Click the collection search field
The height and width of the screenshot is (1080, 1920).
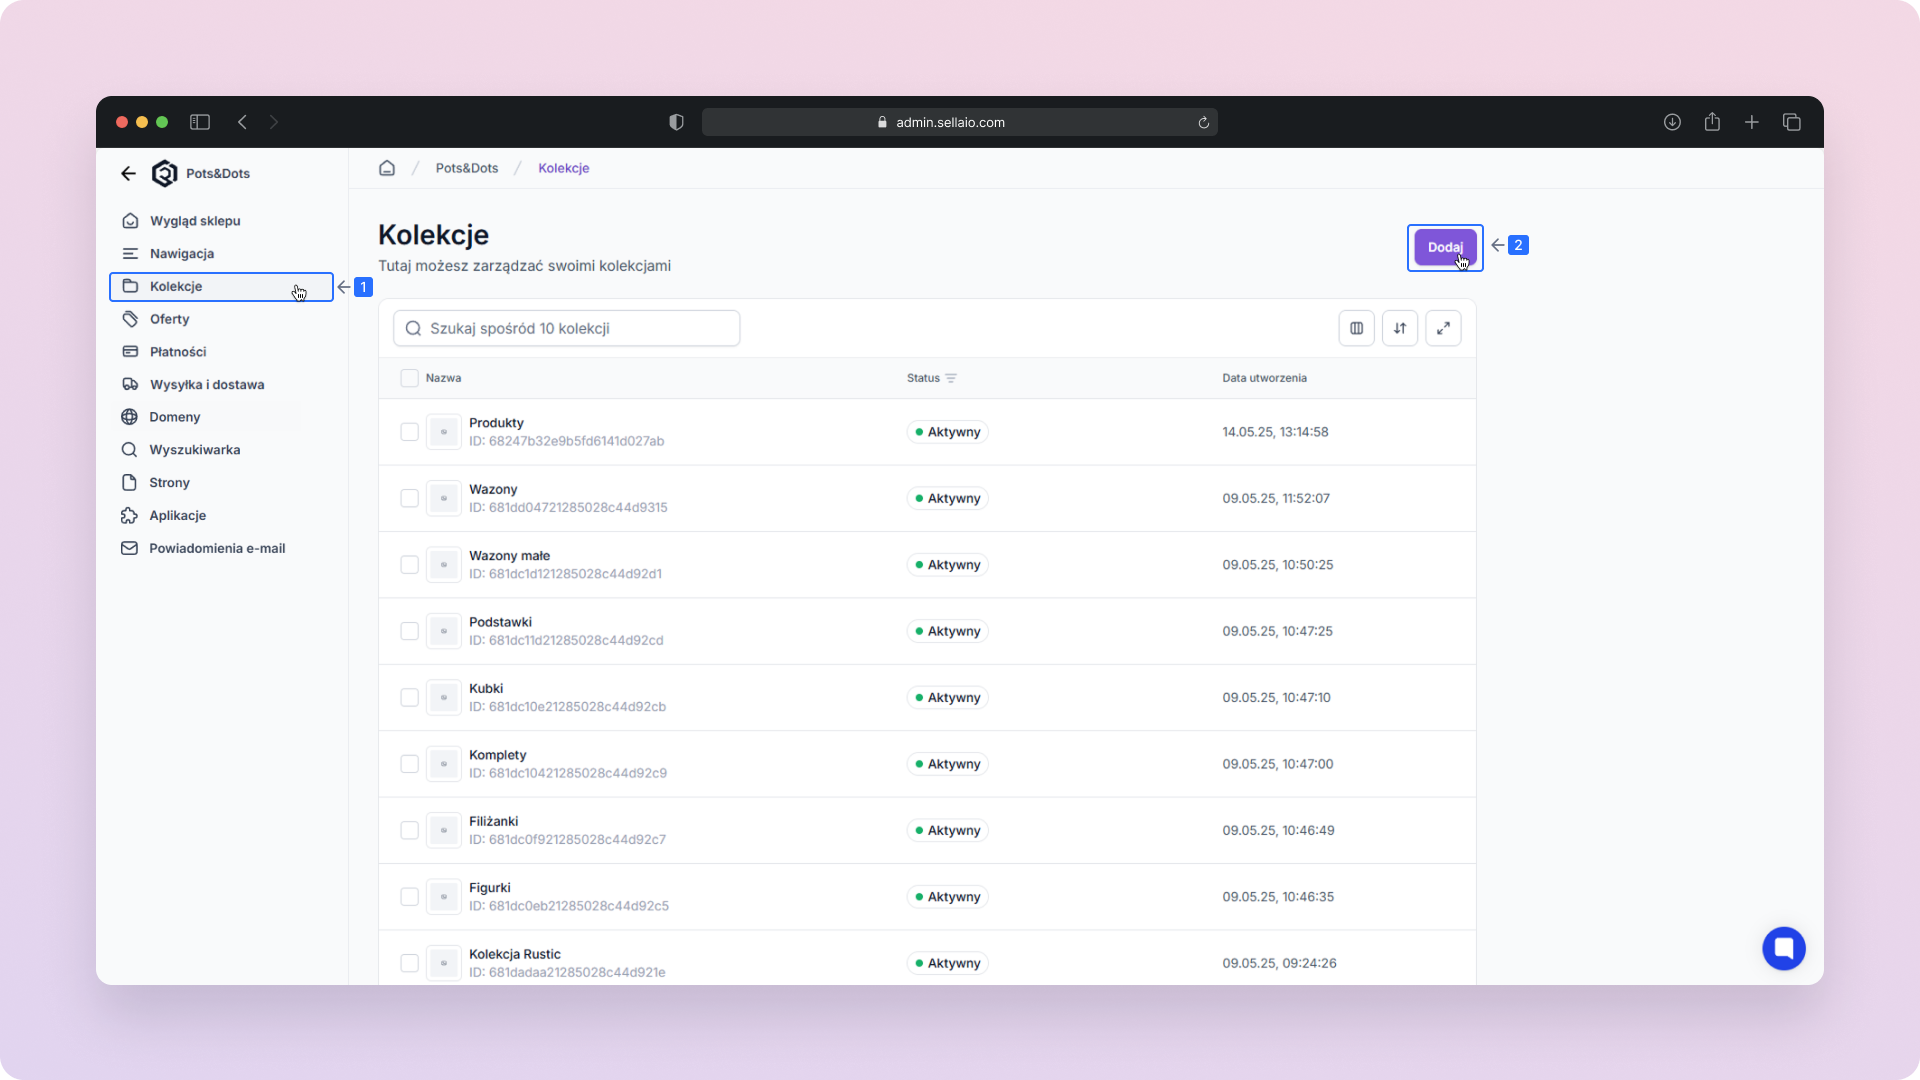[567, 328]
